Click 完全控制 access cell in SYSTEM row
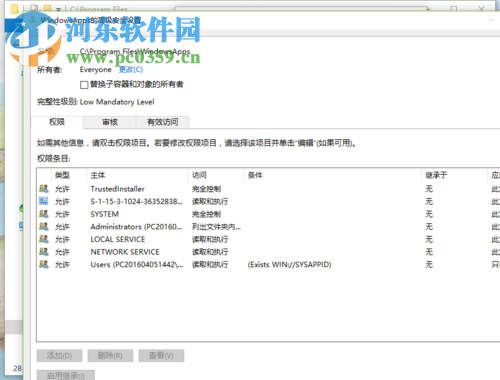The width and height of the screenshot is (500, 380). [206, 214]
